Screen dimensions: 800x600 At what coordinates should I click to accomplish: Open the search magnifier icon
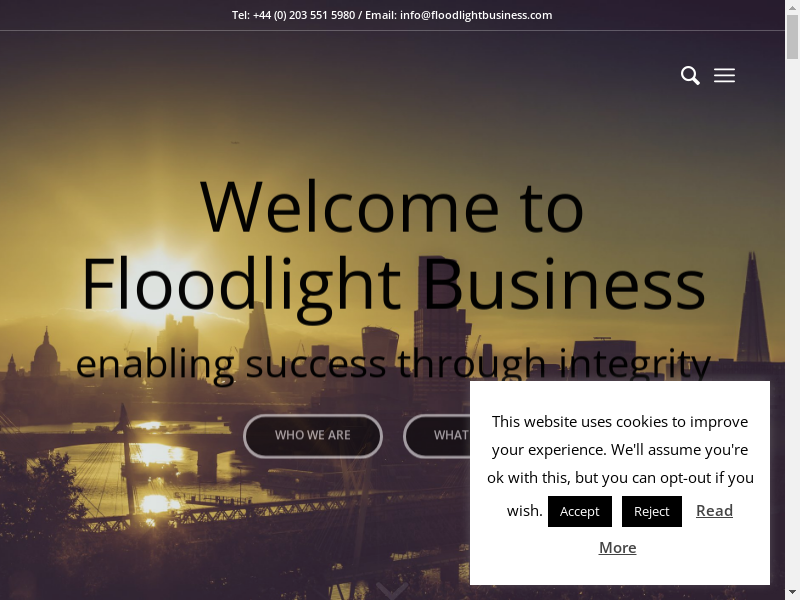(x=690, y=76)
